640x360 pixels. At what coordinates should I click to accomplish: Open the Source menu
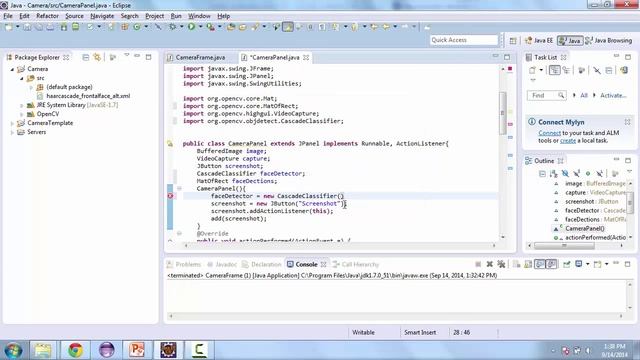[74, 16]
